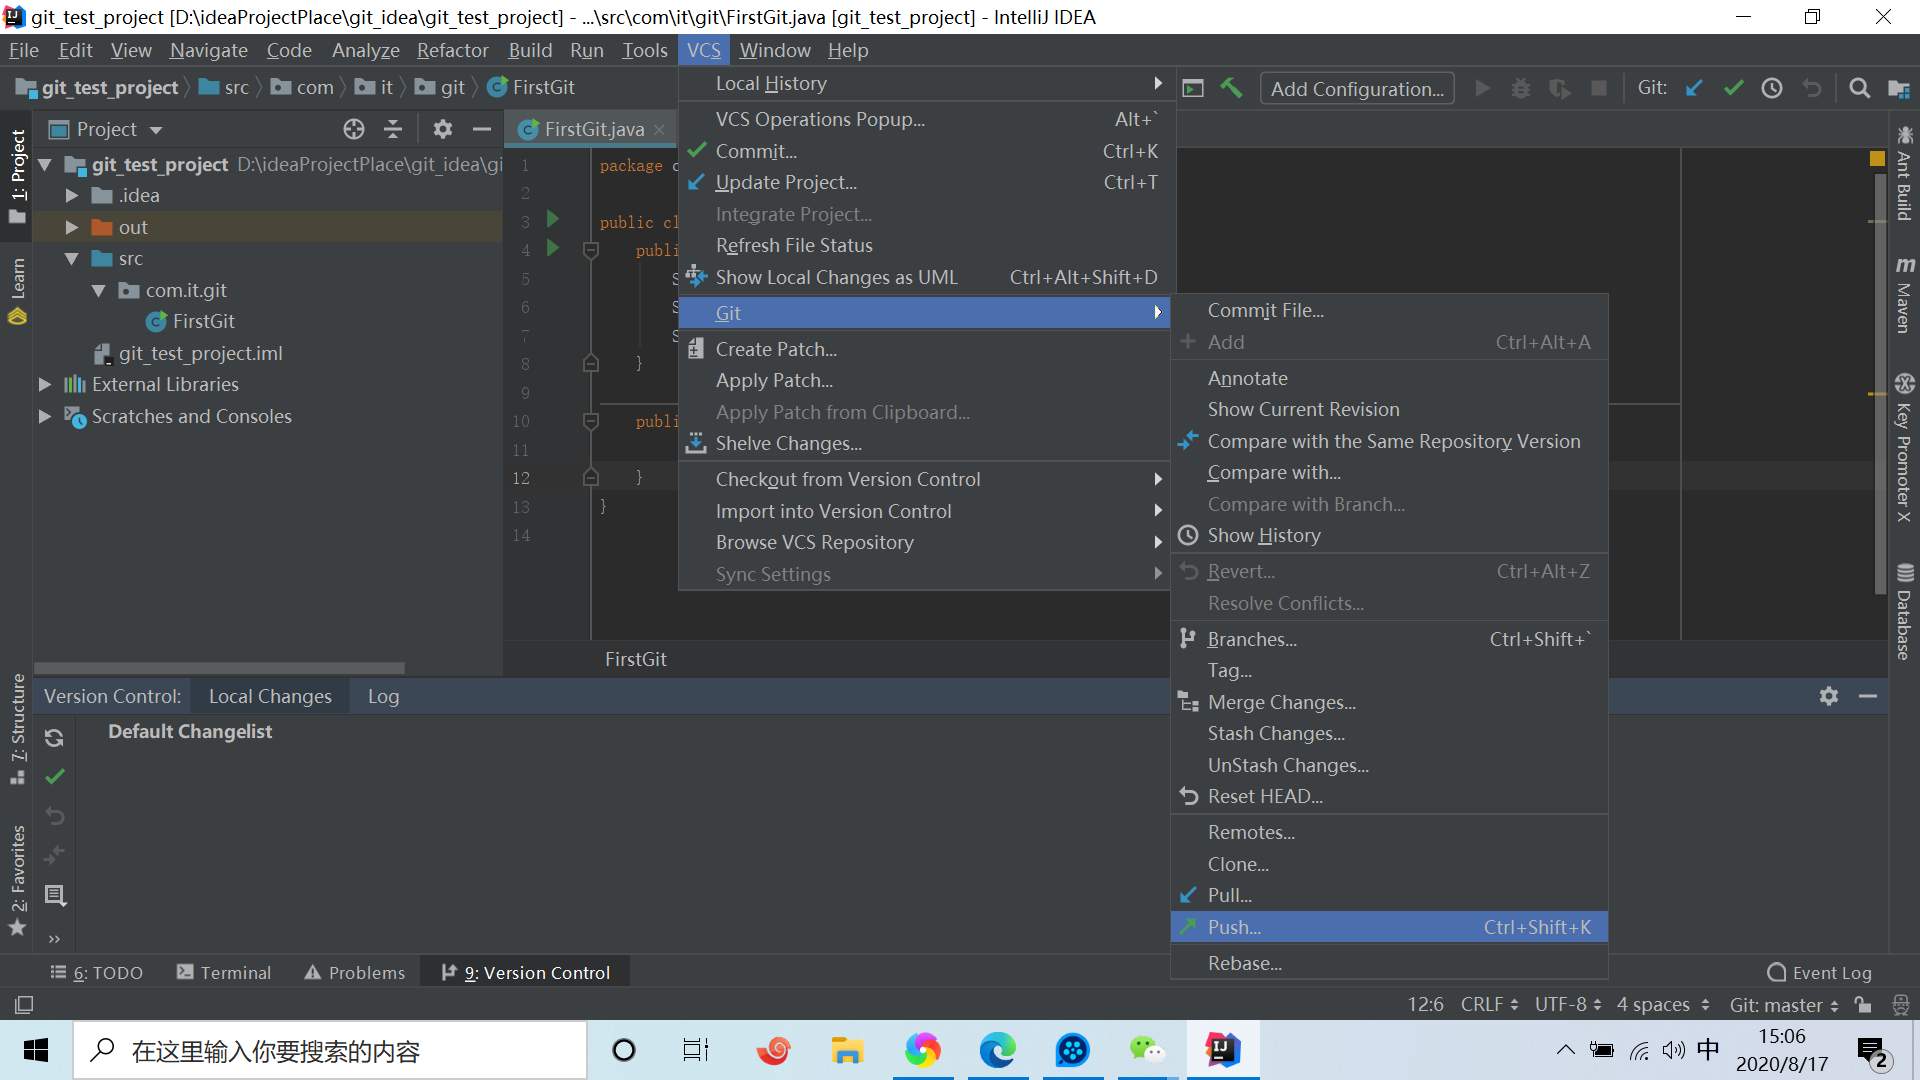Click the changelist preview icon in Version Control sidebar
The height and width of the screenshot is (1080, 1920).
point(55,895)
